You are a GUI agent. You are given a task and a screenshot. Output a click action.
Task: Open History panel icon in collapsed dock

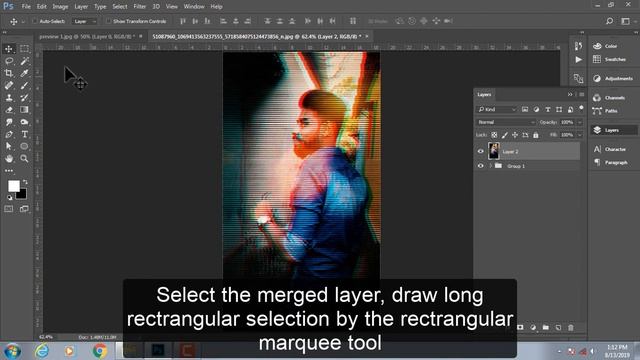coord(578,46)
